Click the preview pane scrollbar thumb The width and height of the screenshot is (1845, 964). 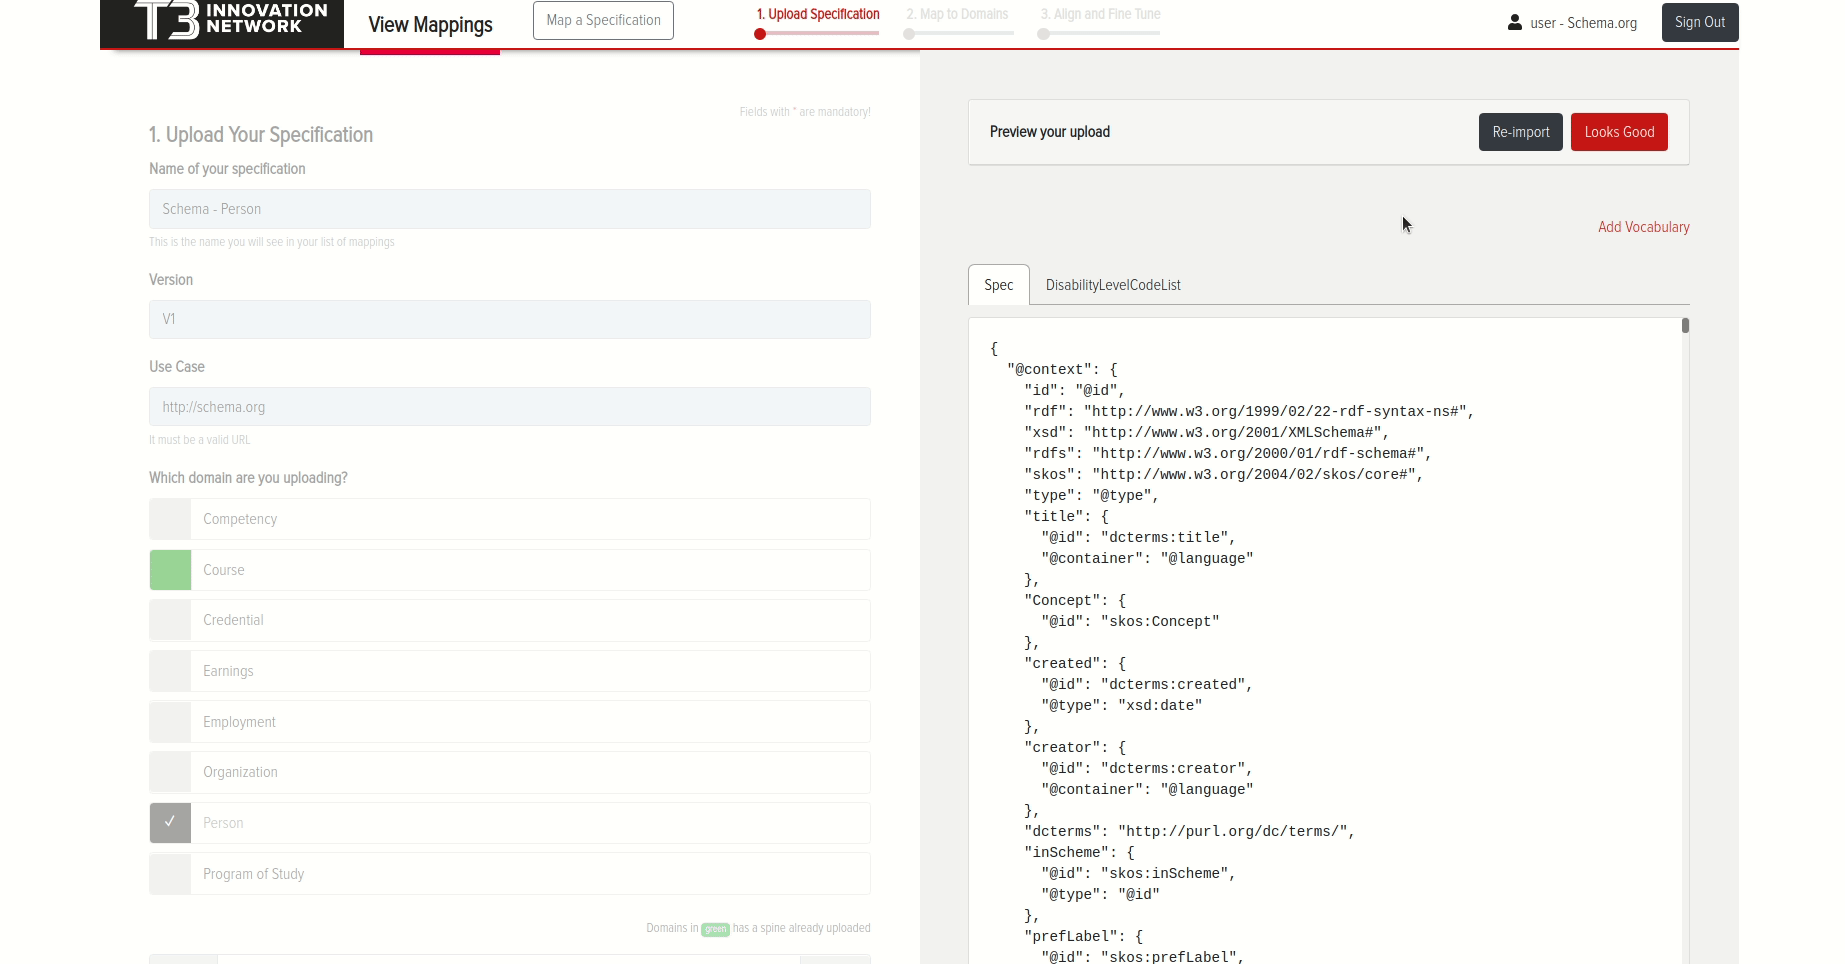(x=1685, y=325)
